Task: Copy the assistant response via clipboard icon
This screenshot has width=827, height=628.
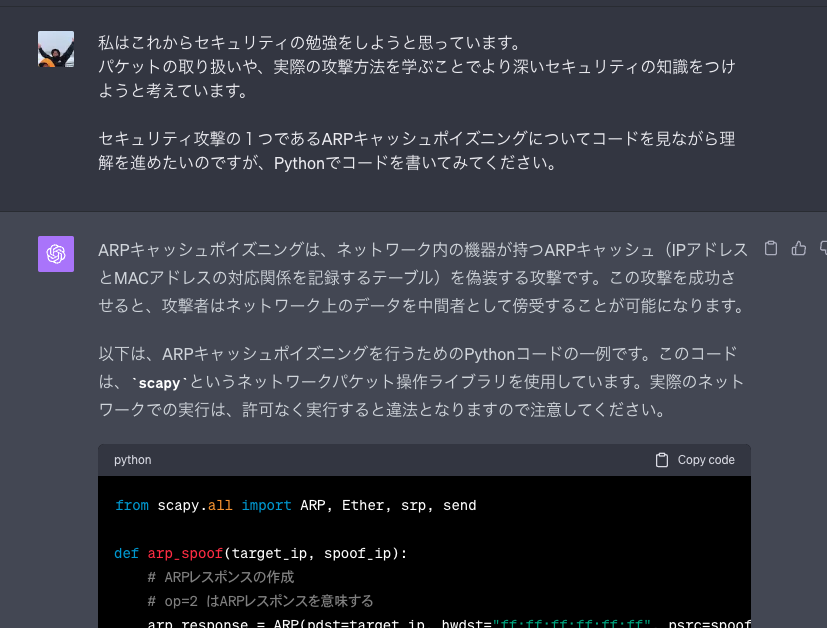Action: click(x=771, y=248)
